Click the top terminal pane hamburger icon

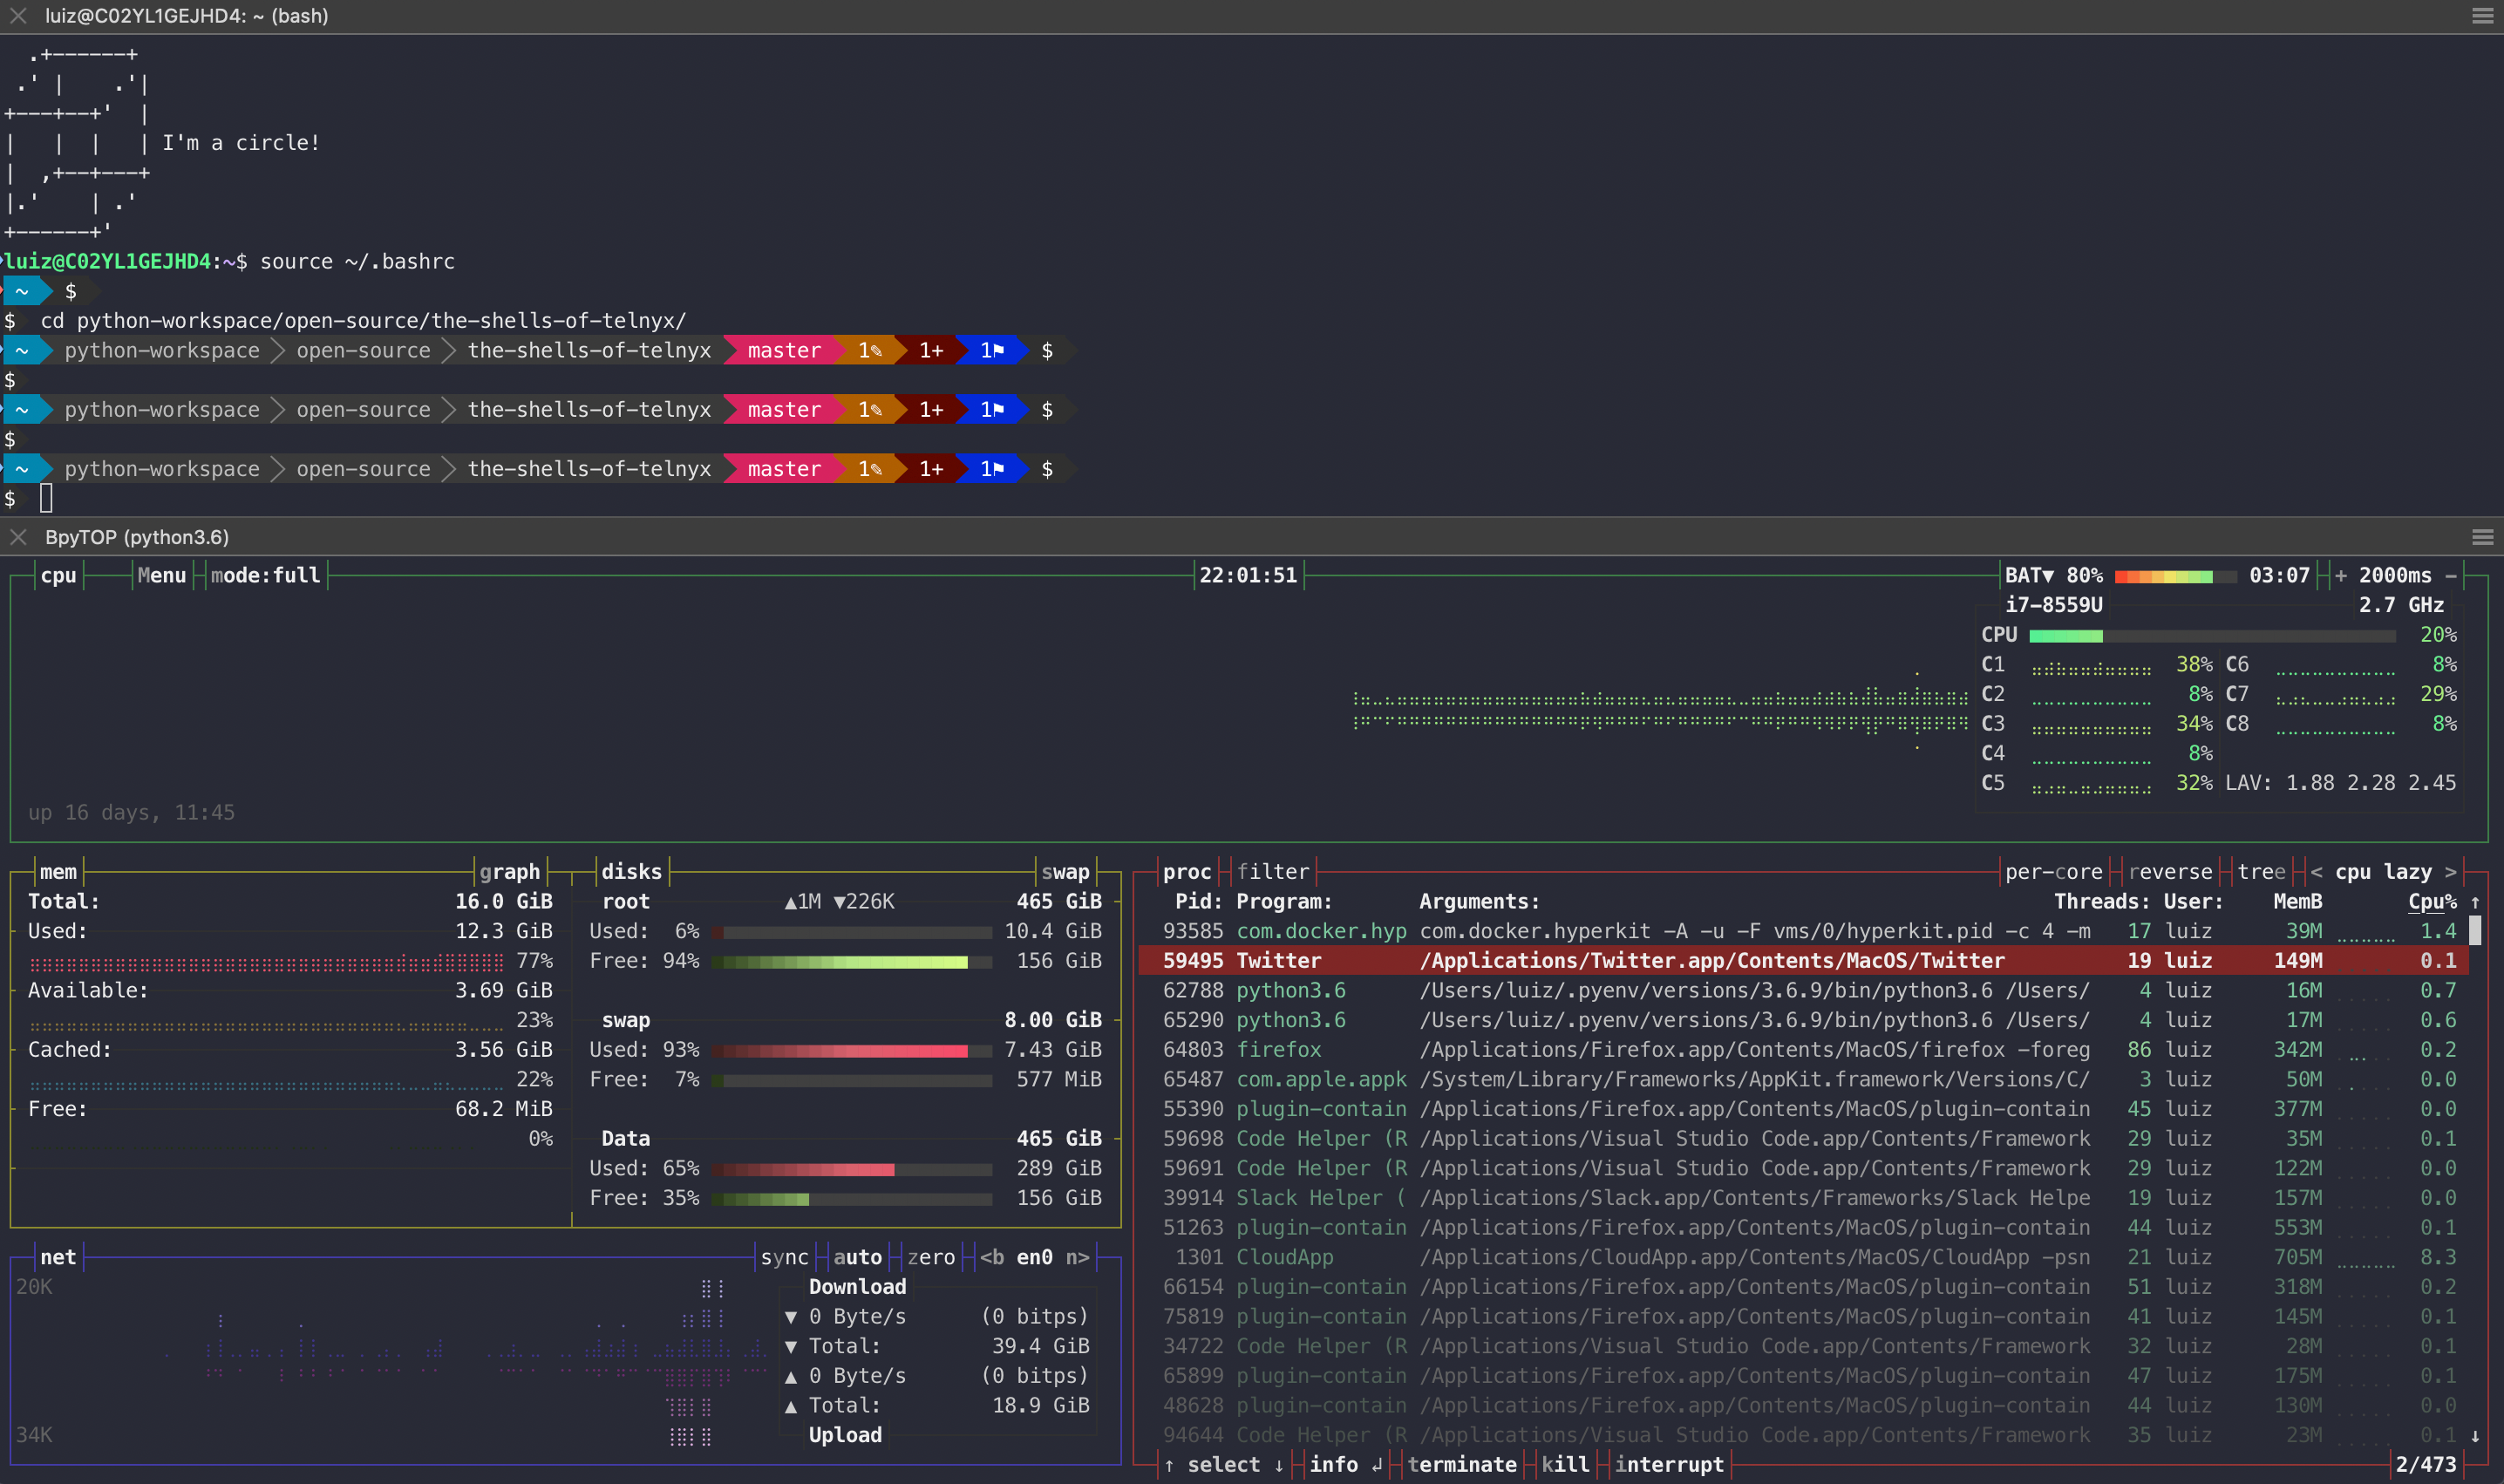(x=2482, y=16)
